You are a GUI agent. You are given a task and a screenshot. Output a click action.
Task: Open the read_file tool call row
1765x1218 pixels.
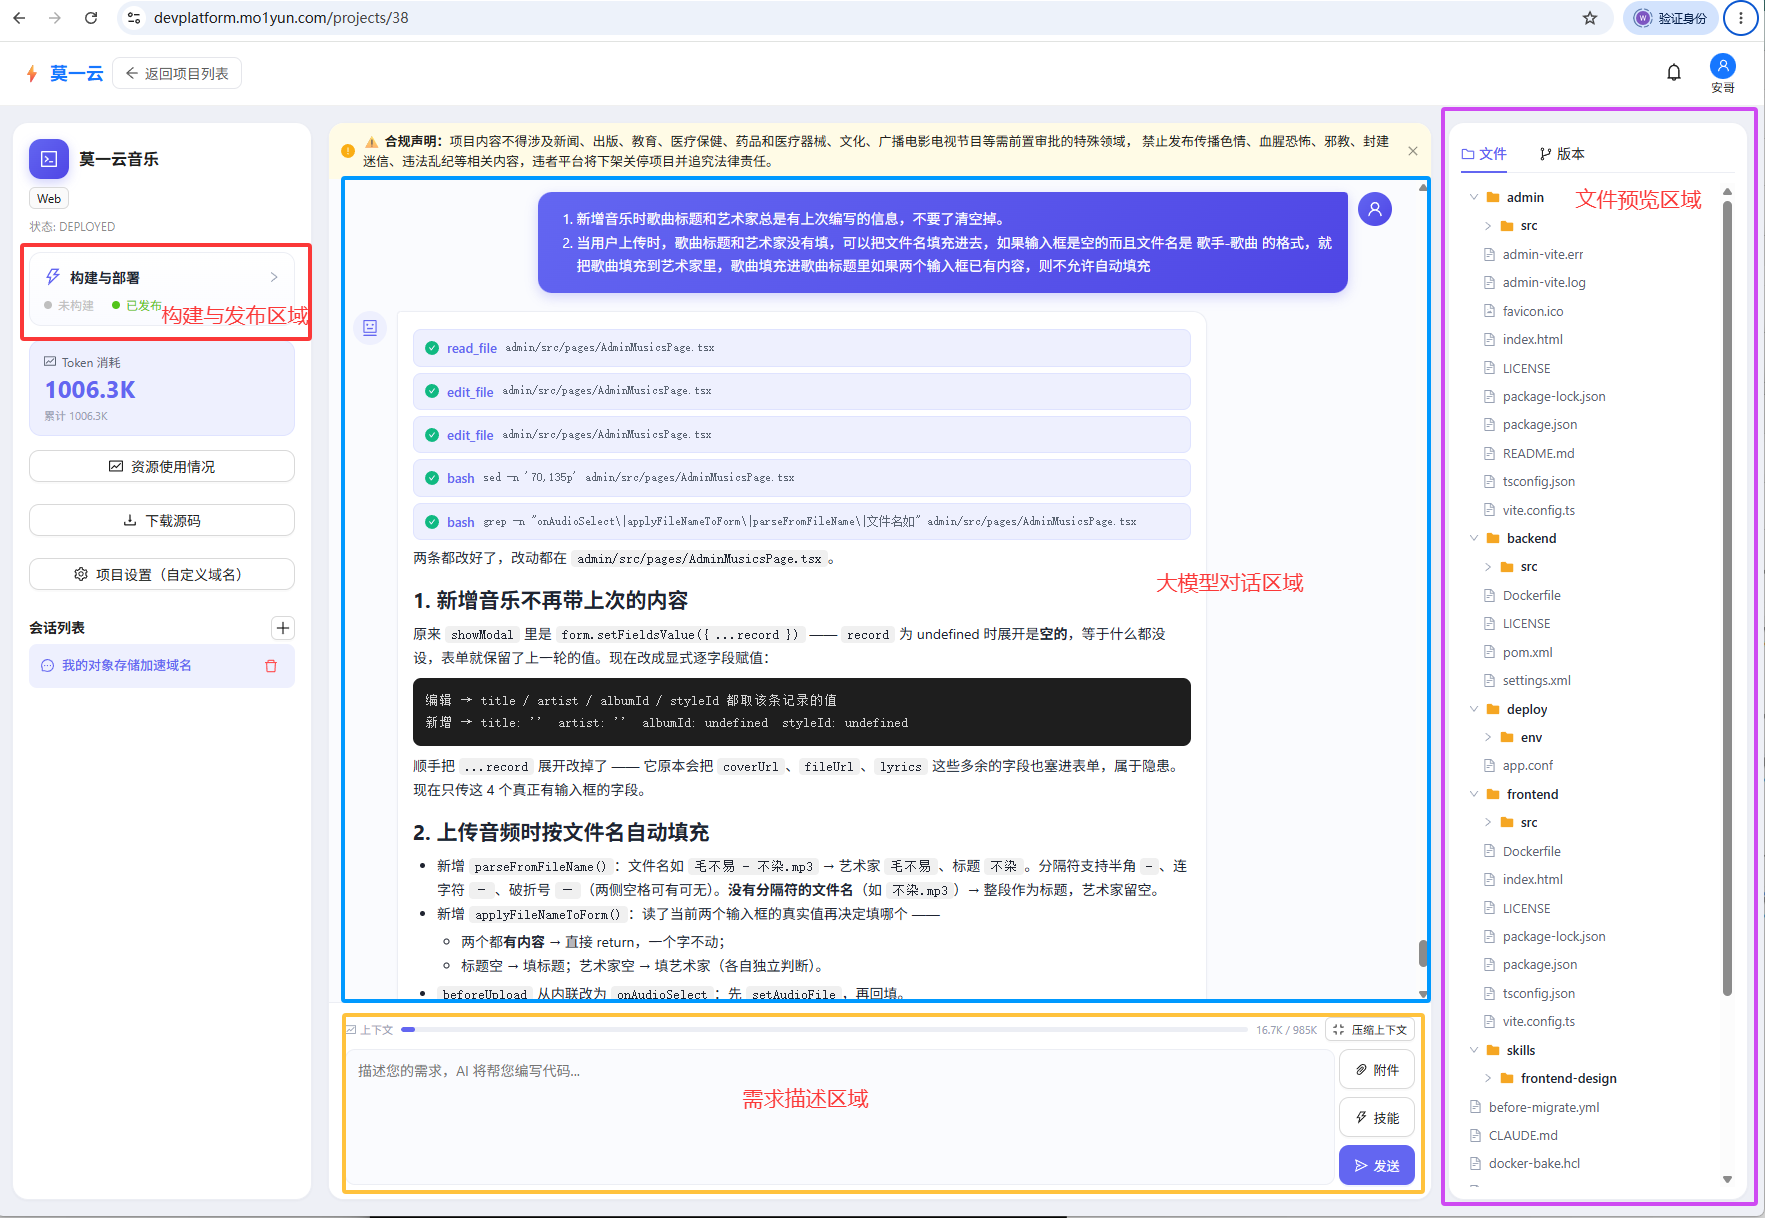click(801, 348)
